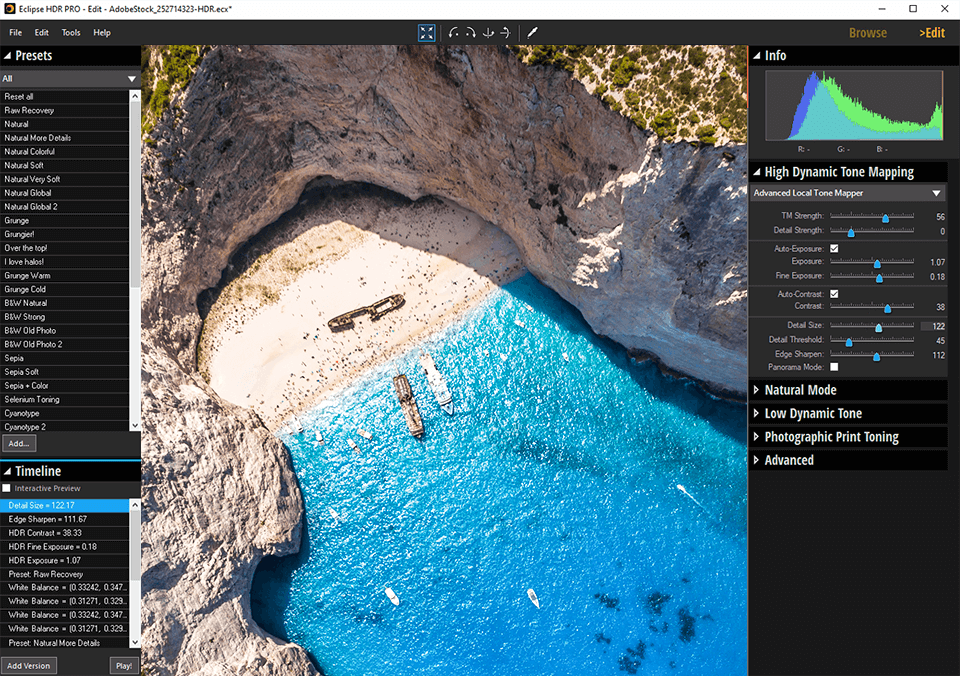The height and width of the screenshot is (676, 960).
Task: Click the Add Version button
Action: point(28,665)
